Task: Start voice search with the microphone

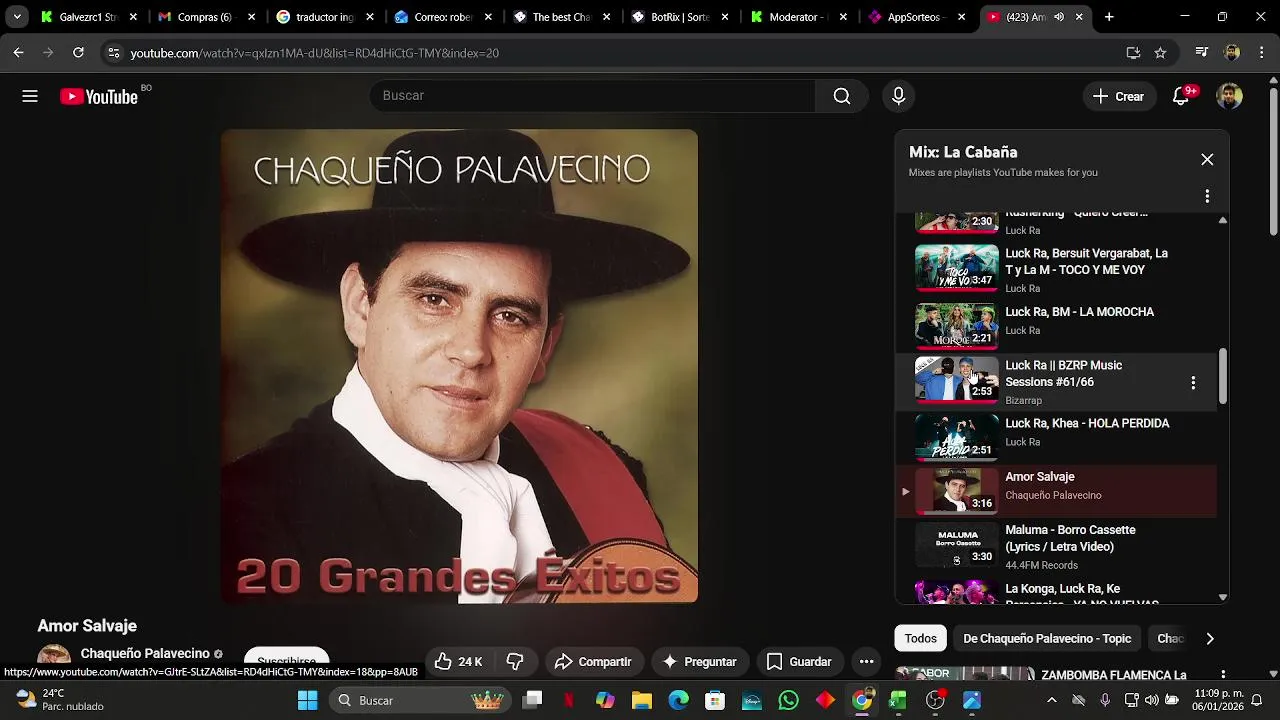Action: (898, 96)
